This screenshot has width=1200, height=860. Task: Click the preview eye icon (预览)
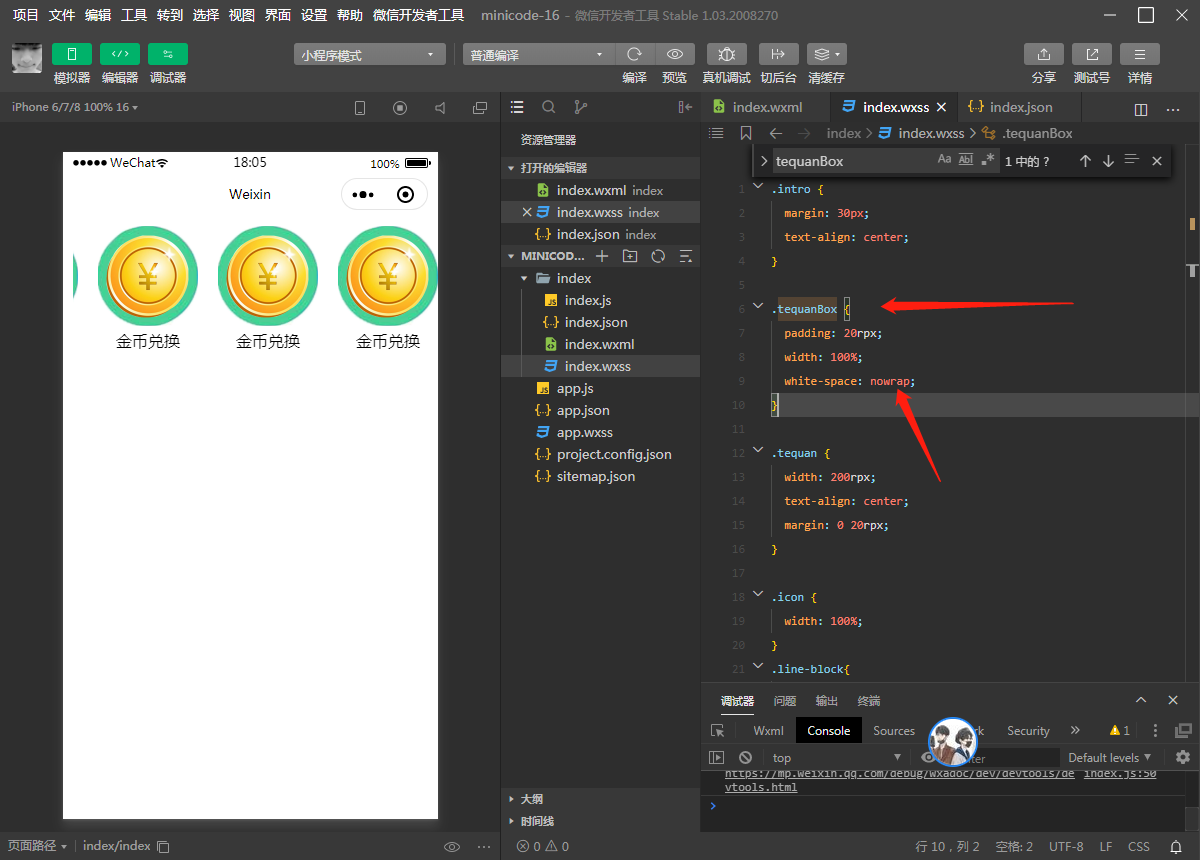(675, 55)
